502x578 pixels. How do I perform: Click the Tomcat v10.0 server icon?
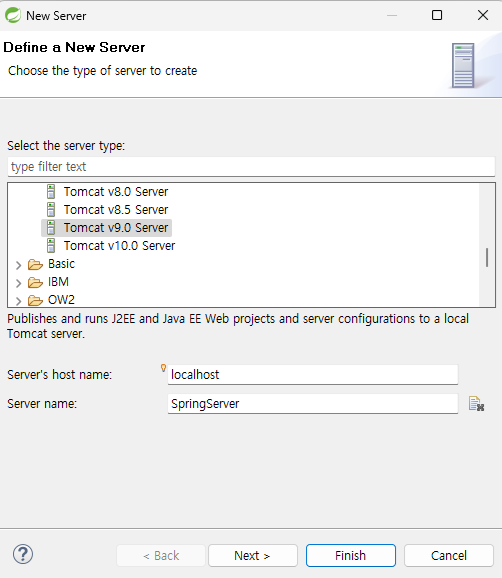(51, 246)
